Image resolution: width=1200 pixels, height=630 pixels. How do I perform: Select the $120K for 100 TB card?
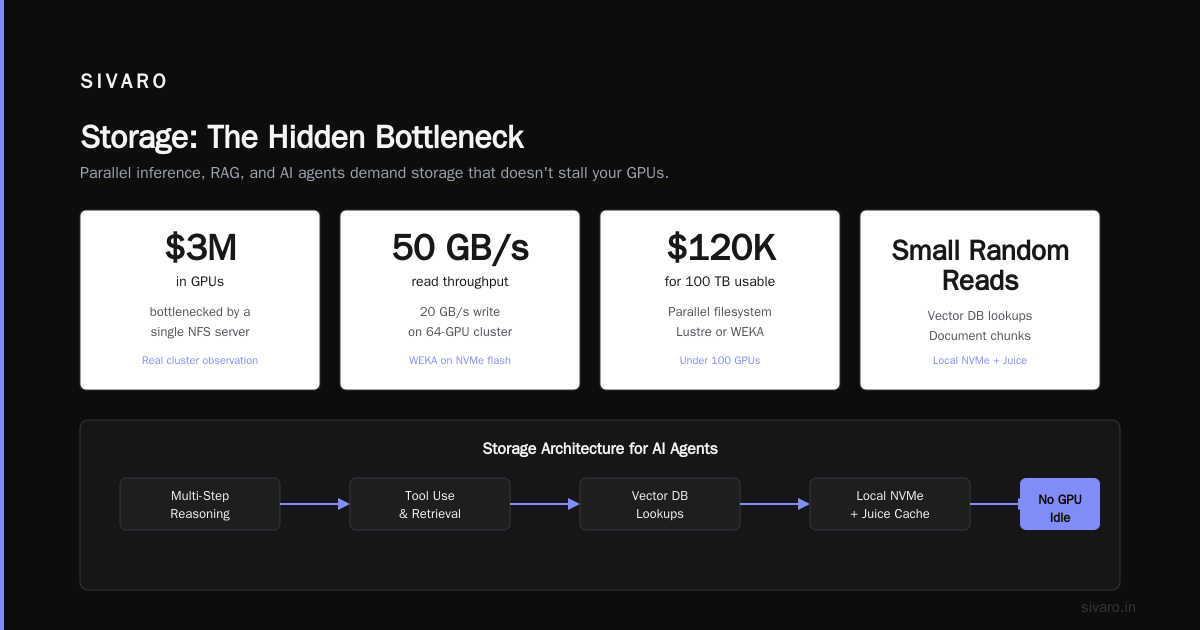point(720,300)
